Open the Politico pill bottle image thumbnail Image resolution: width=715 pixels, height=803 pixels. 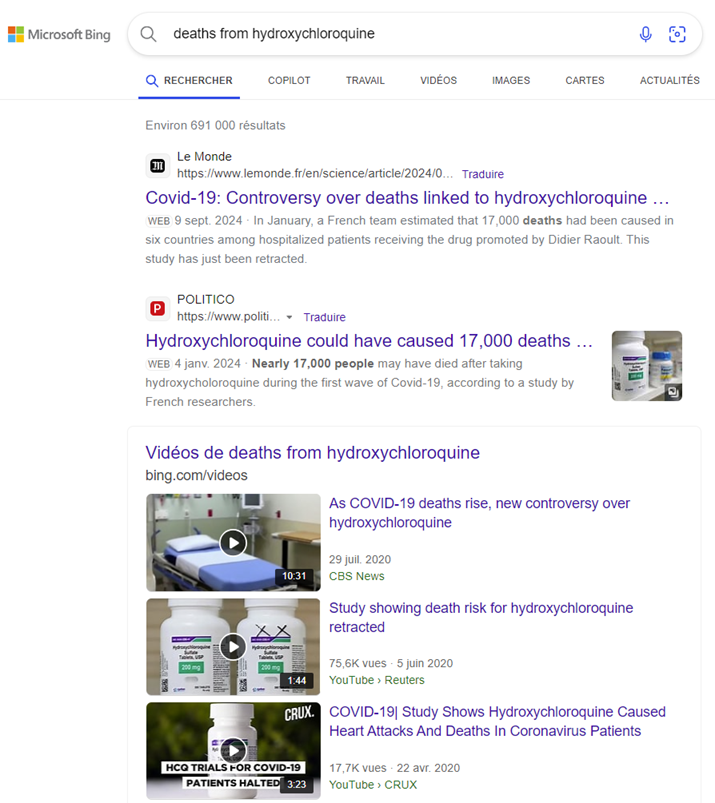647,366
